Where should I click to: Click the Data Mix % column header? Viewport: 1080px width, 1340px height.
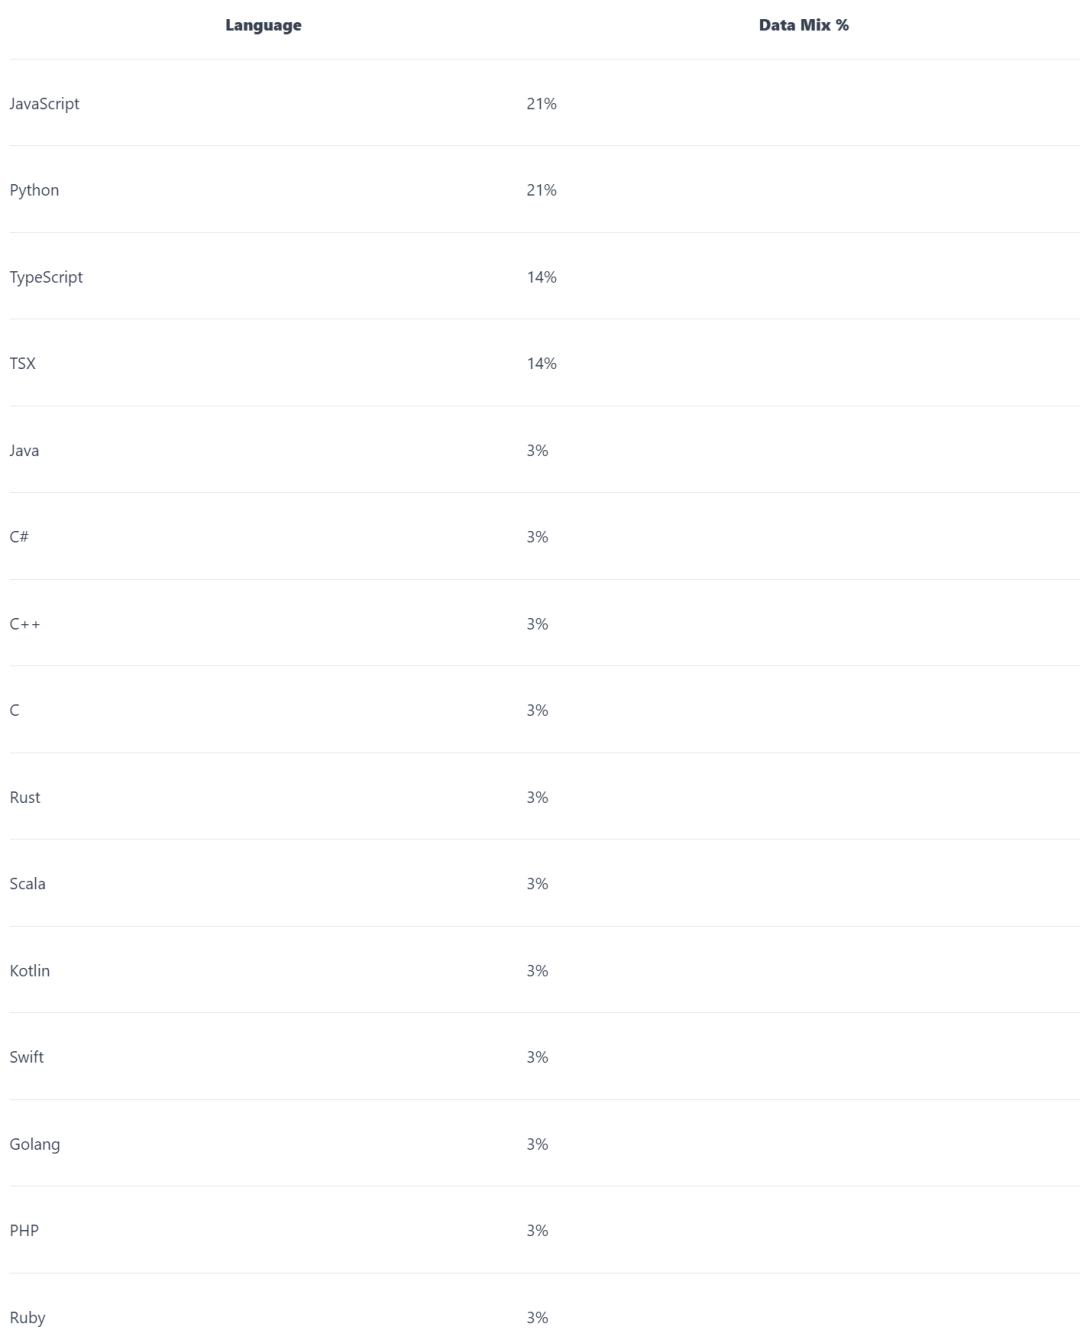tap(803, 25)
